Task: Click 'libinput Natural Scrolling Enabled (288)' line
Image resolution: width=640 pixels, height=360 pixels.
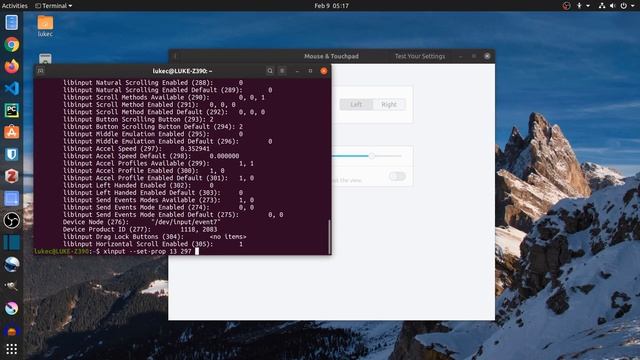Action: pyautogui.click(x=153, y=82)
